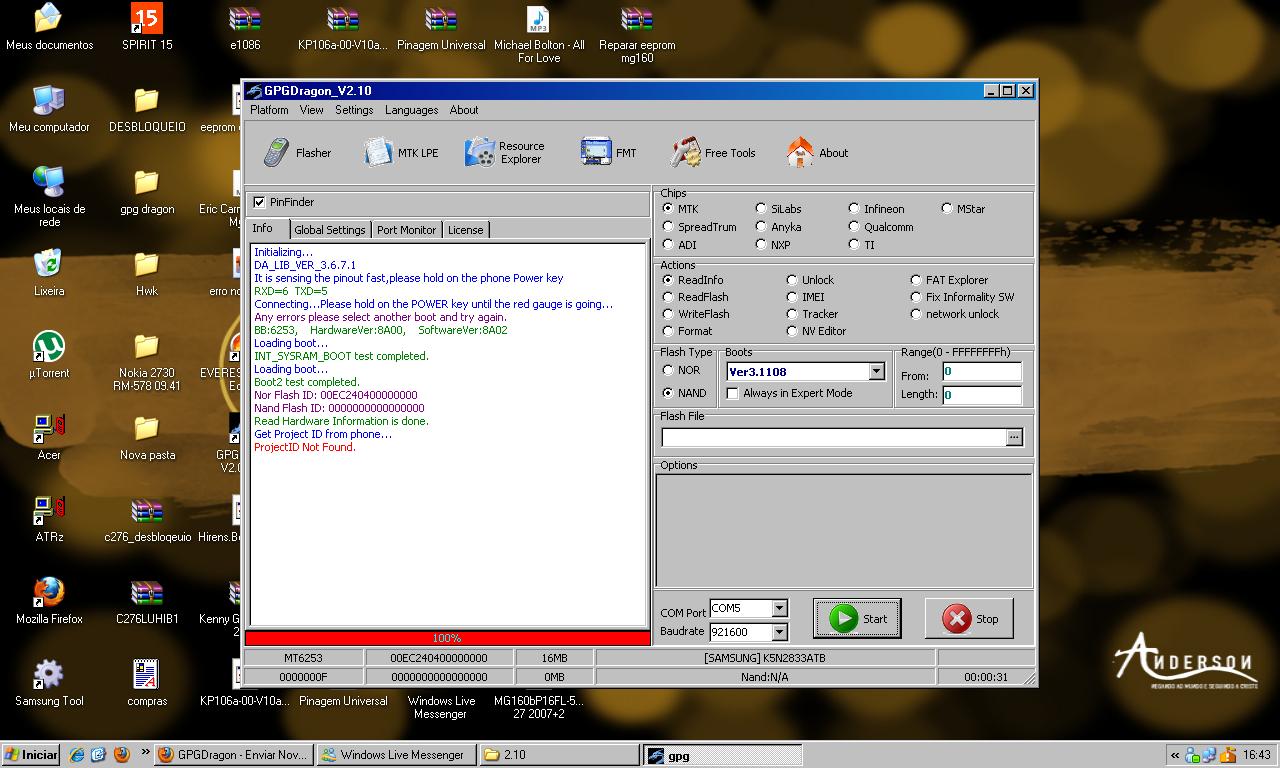Select FAT Explorer action
The image size is (1280, 768).
[x=916, y=280]
